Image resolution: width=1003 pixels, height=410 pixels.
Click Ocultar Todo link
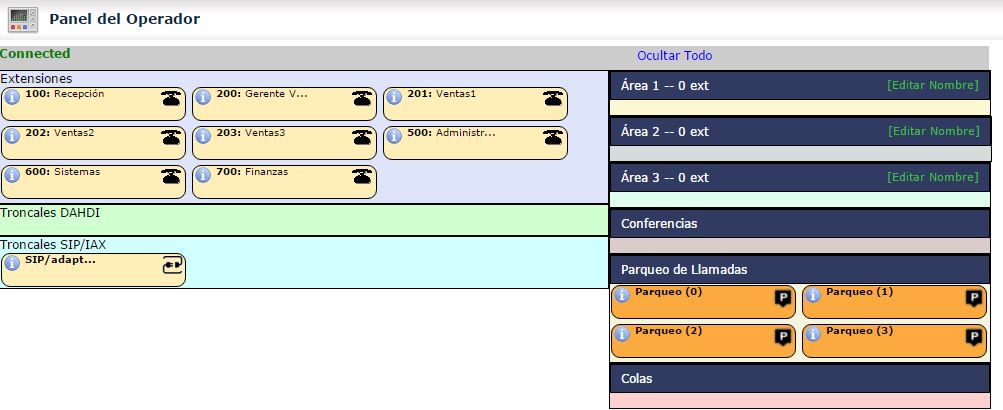coord(674,56)
